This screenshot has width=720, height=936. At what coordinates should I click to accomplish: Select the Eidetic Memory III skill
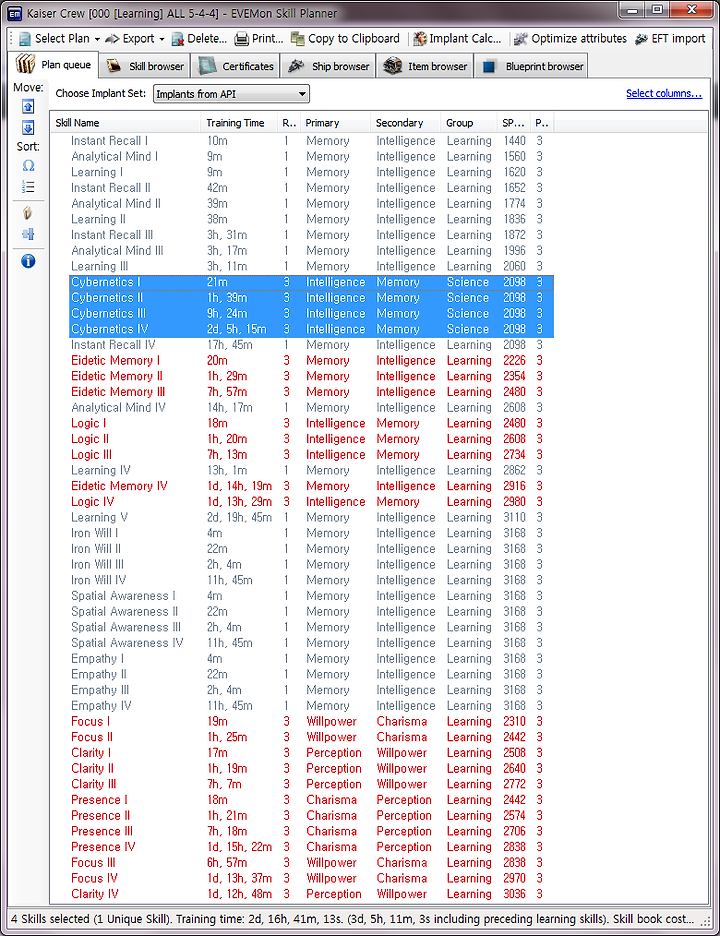pos(311,392)
